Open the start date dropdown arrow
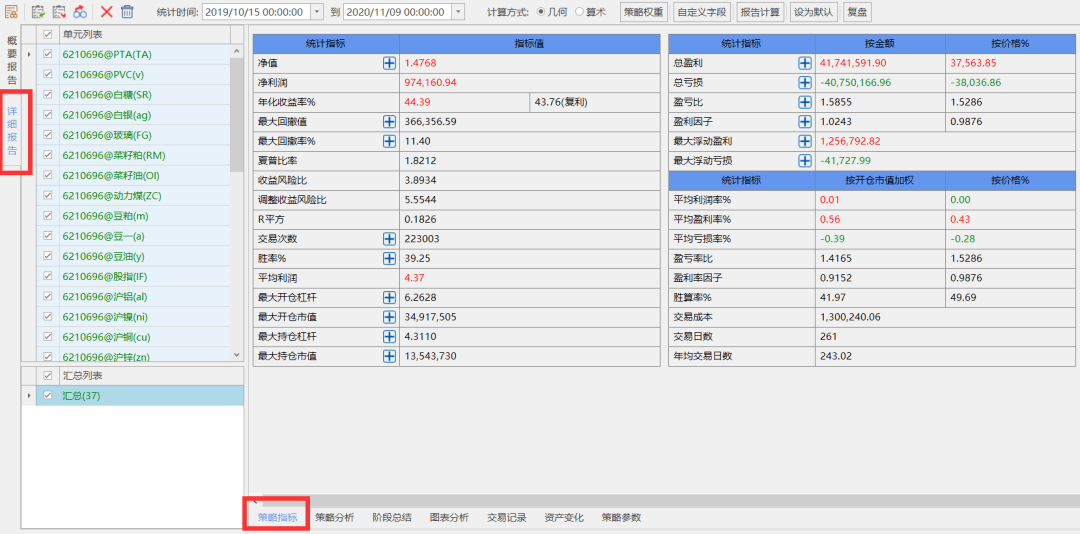This screenshot has height=534, width=1080. (317, 12)
